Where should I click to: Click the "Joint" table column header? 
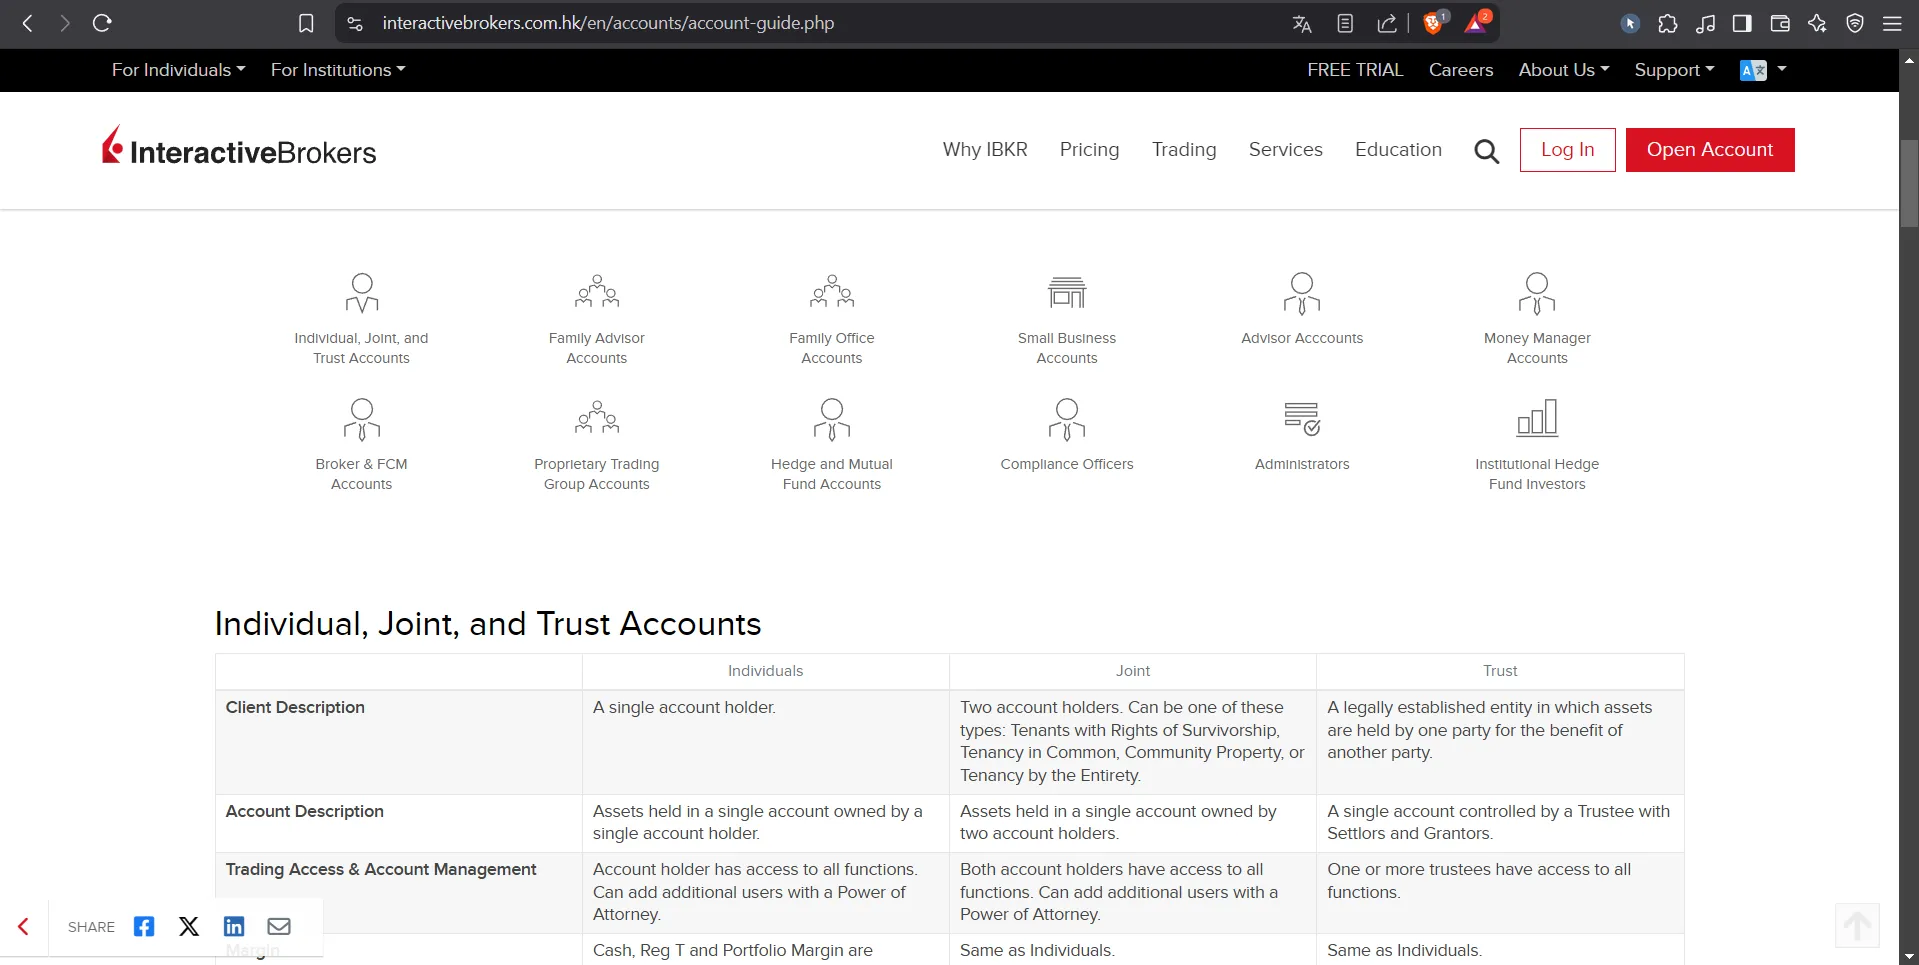pos(1133,671)
